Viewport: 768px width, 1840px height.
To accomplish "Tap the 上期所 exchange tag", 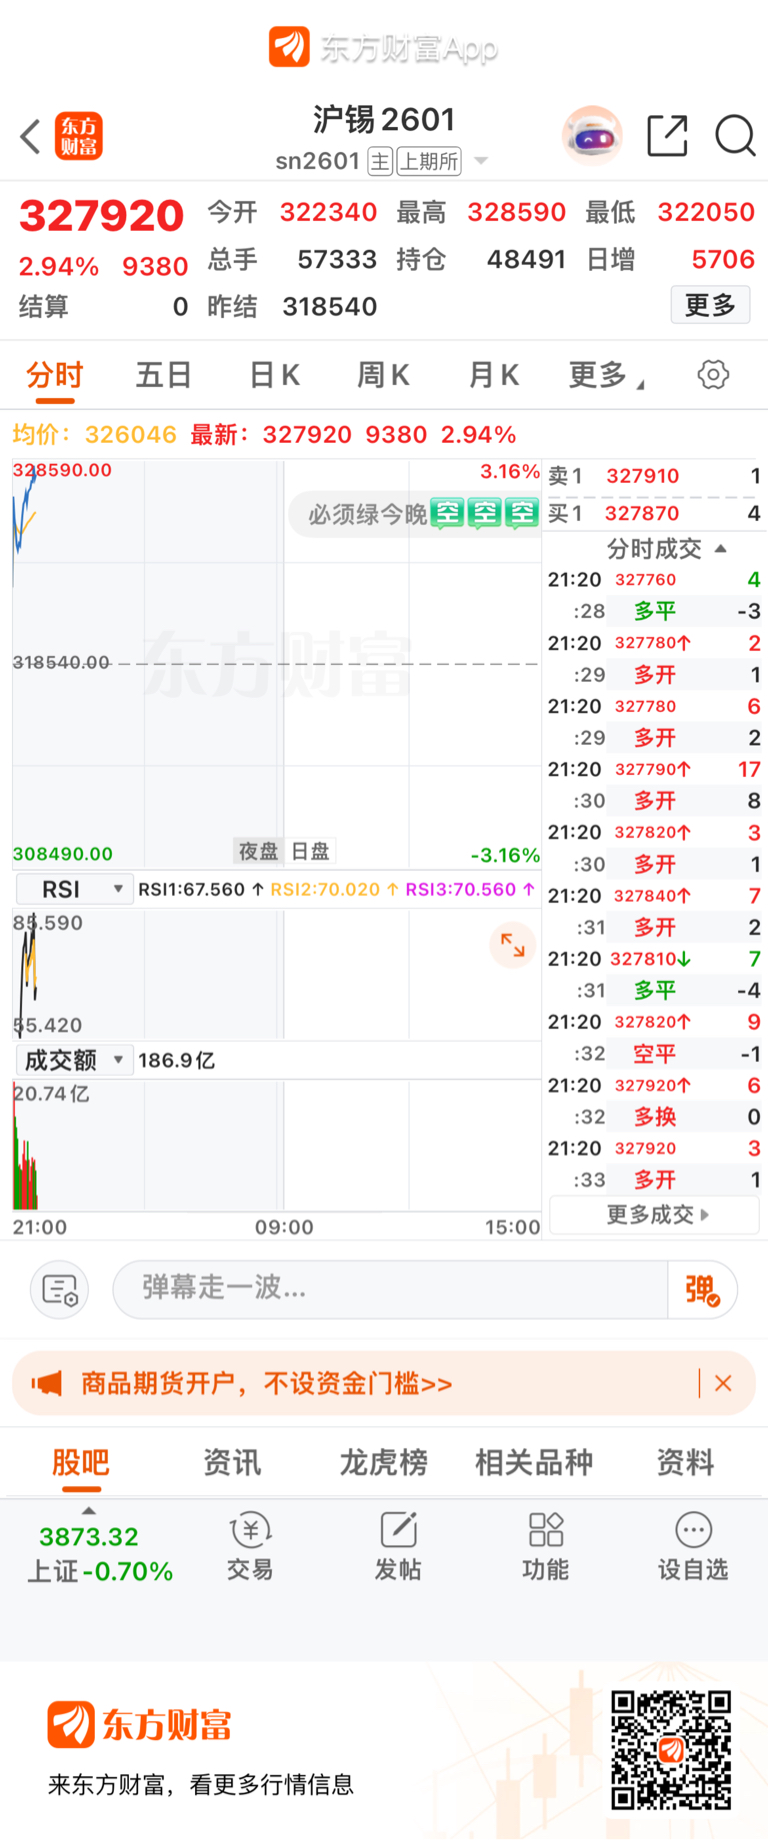I will pos(429,161).
